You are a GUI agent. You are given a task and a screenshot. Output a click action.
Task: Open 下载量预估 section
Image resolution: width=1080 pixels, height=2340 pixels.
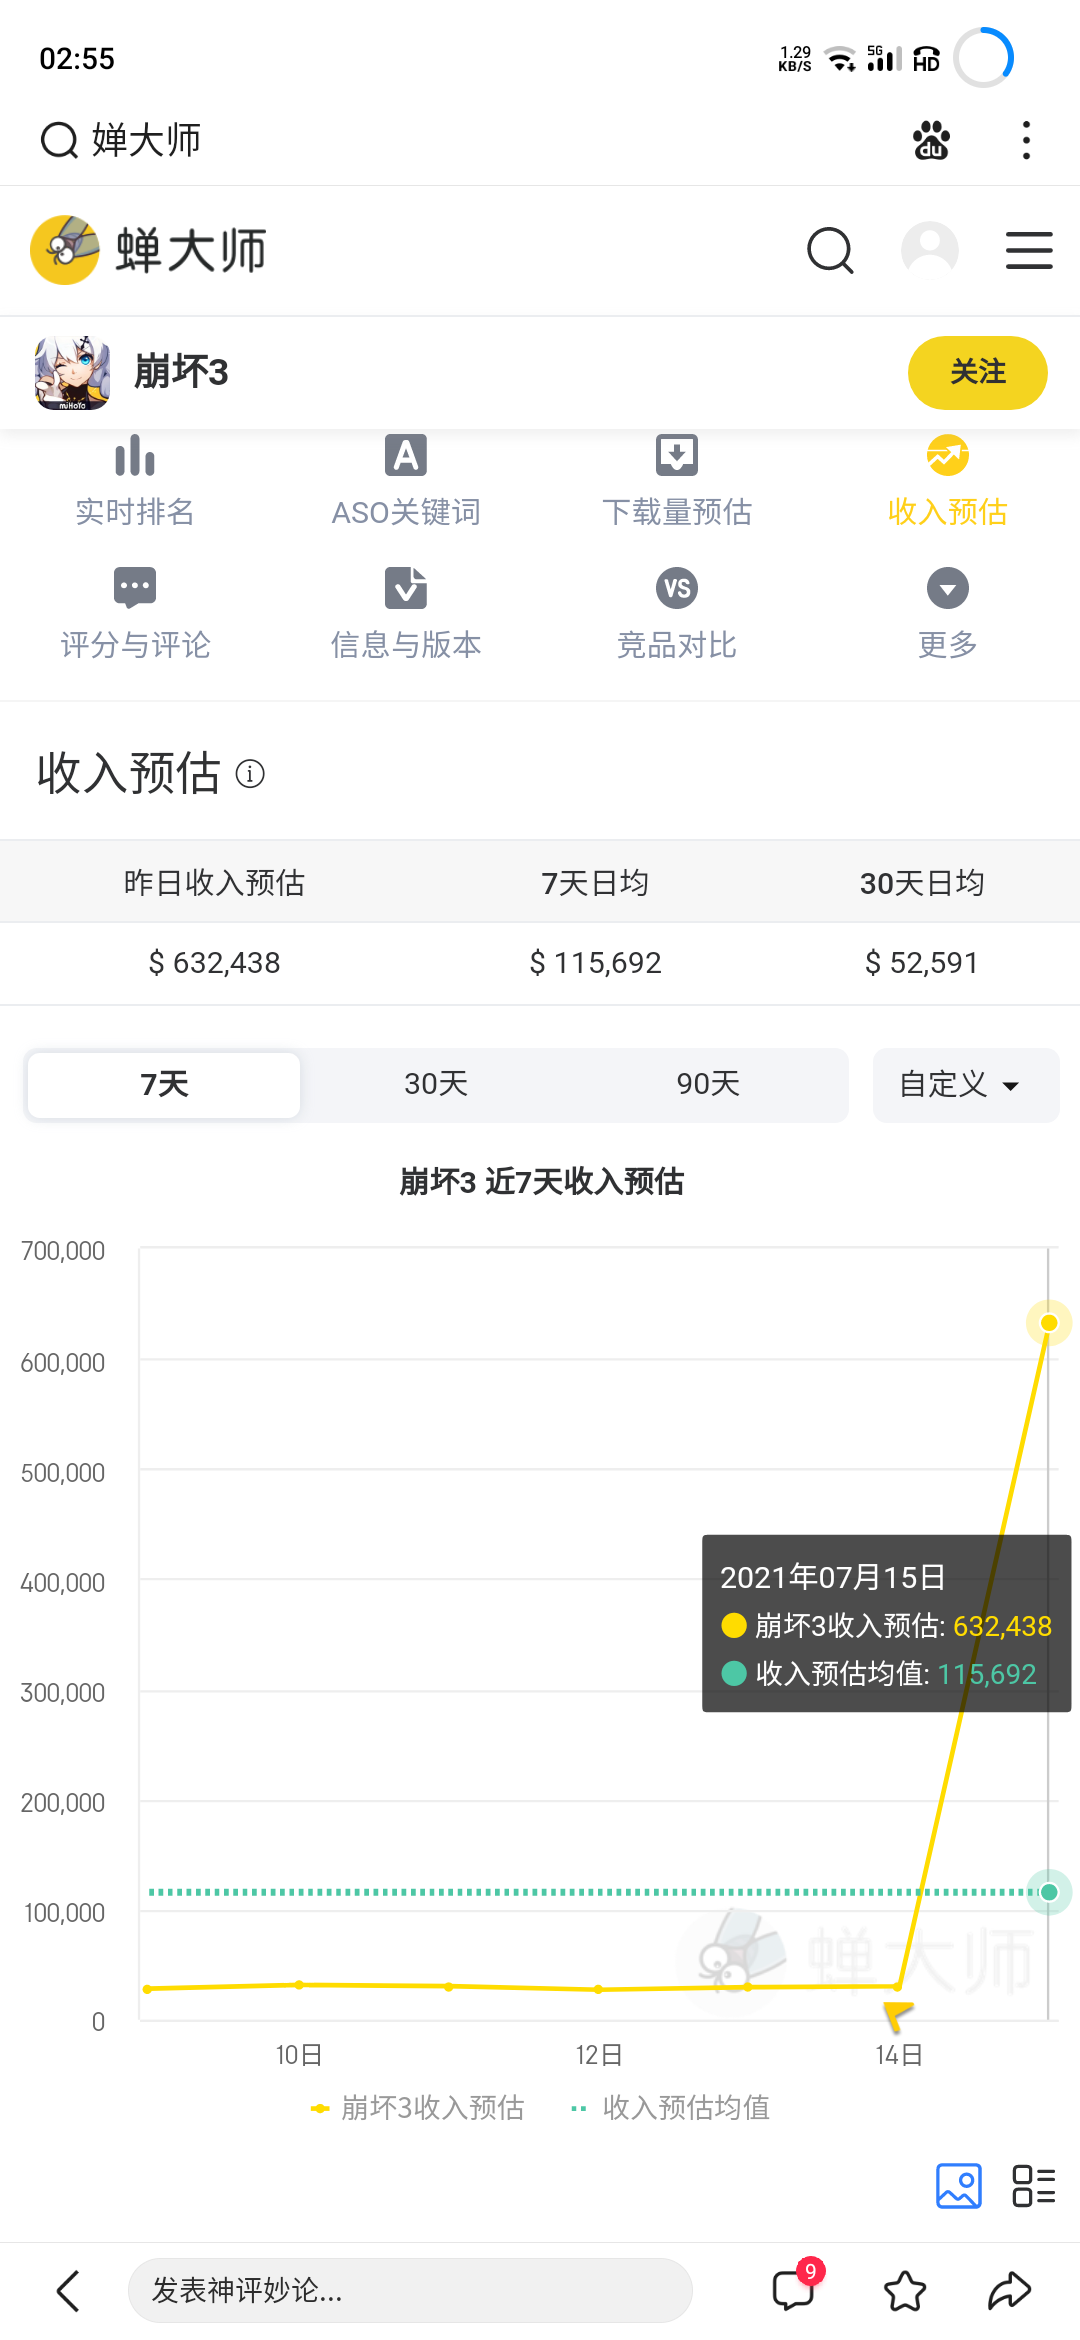(x=677, y=482)
